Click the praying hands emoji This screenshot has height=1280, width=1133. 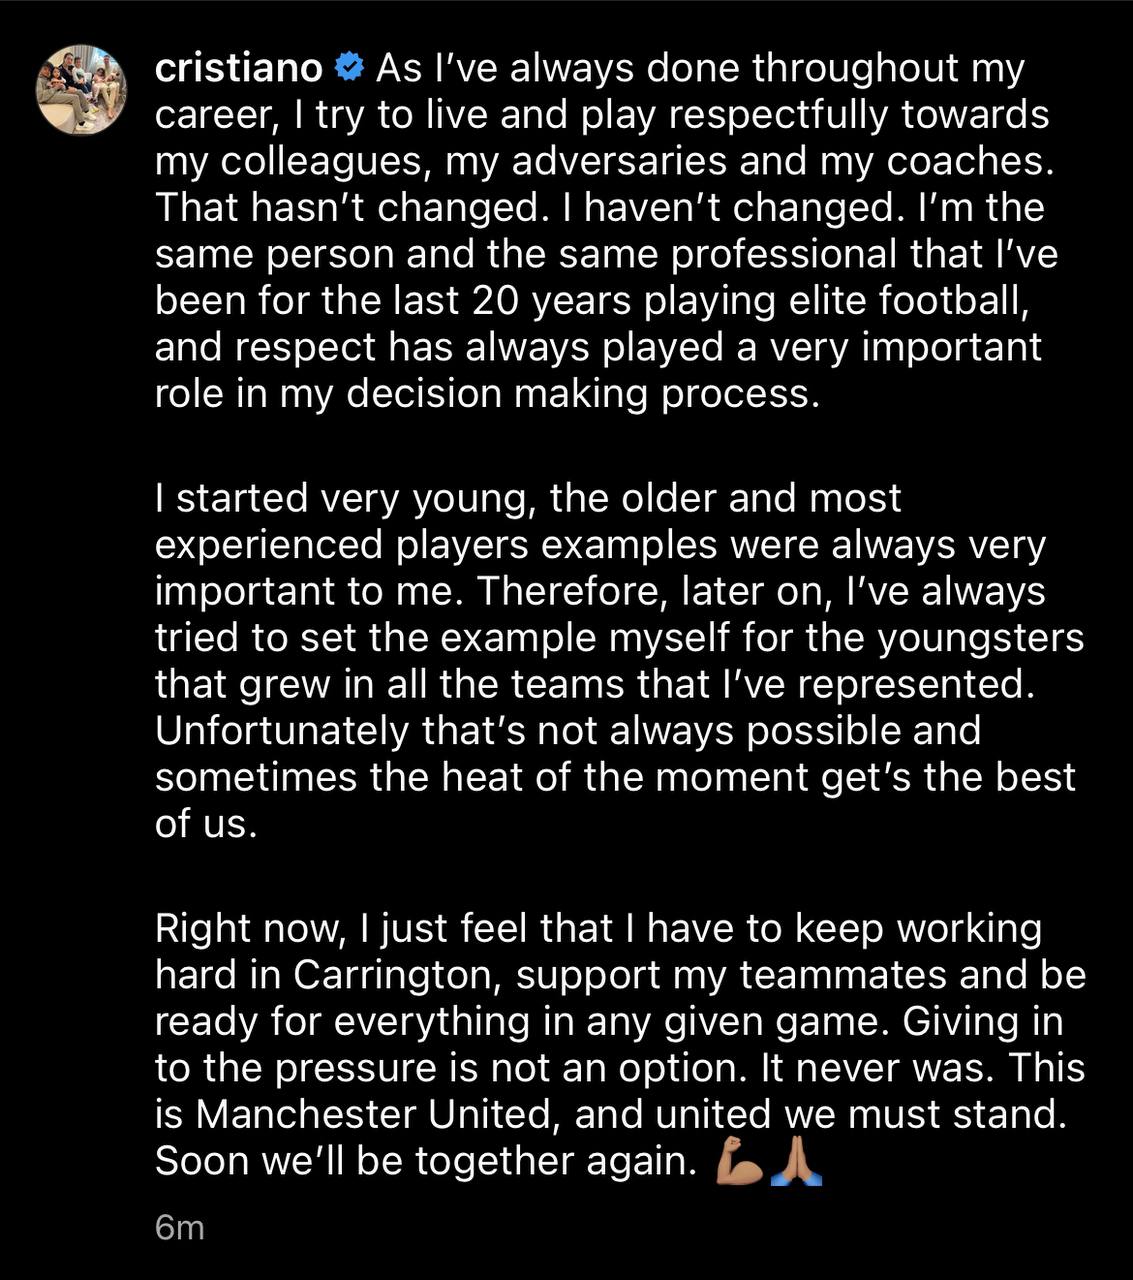(x=797, y=1163)
